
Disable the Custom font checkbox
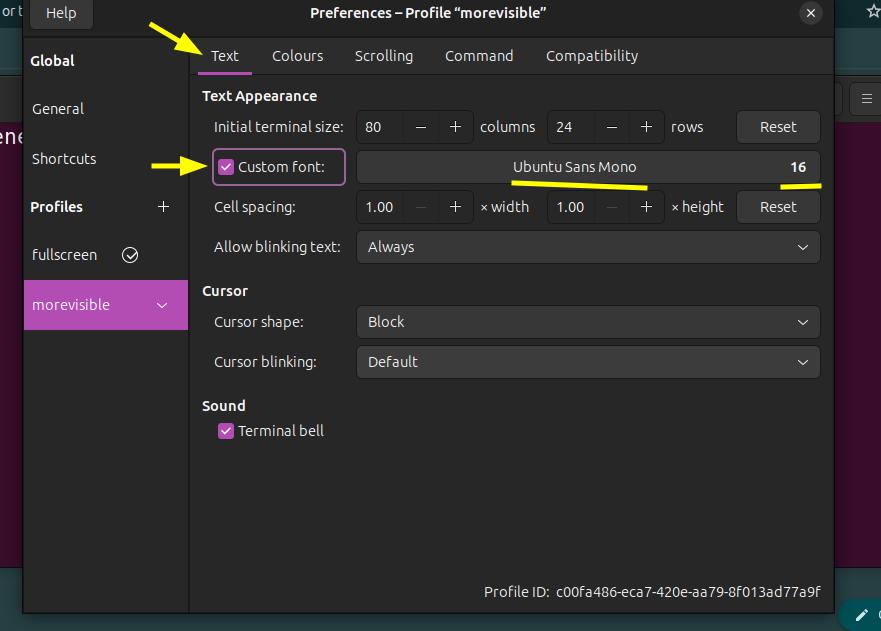click(226, 167)
